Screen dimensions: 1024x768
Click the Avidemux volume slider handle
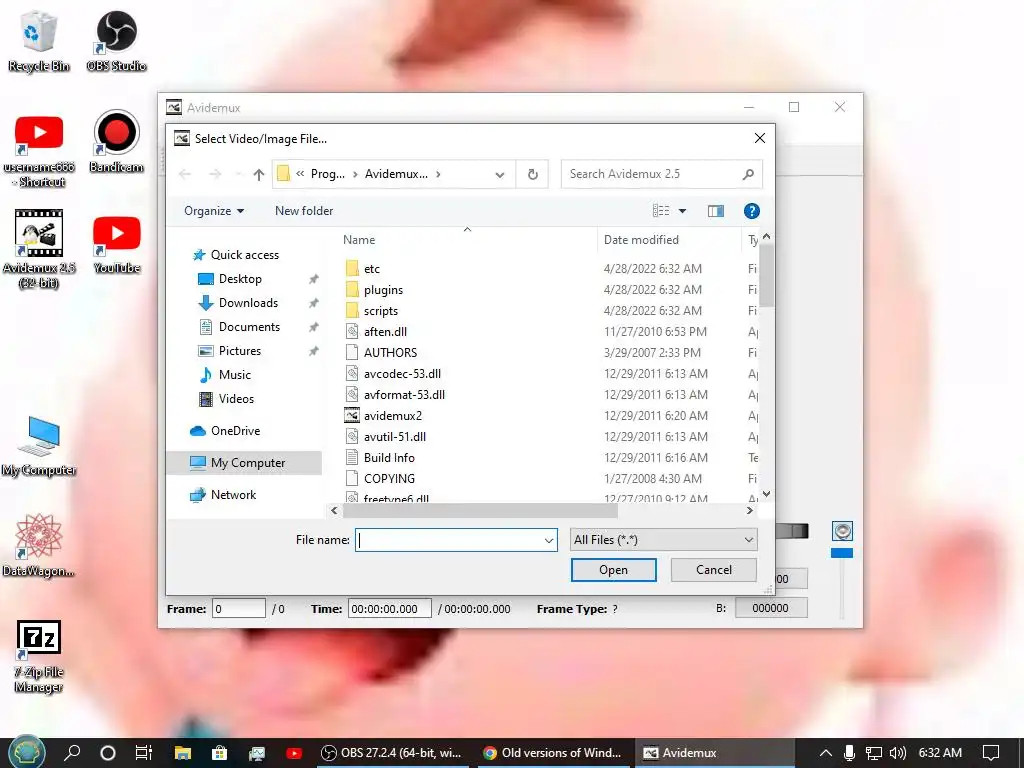coord(842,553)
